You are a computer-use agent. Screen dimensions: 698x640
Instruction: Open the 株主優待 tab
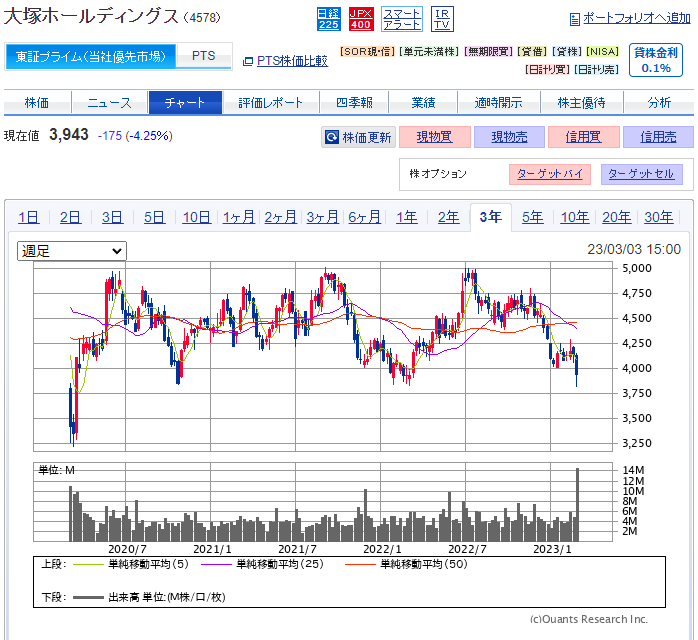(582, 103)
